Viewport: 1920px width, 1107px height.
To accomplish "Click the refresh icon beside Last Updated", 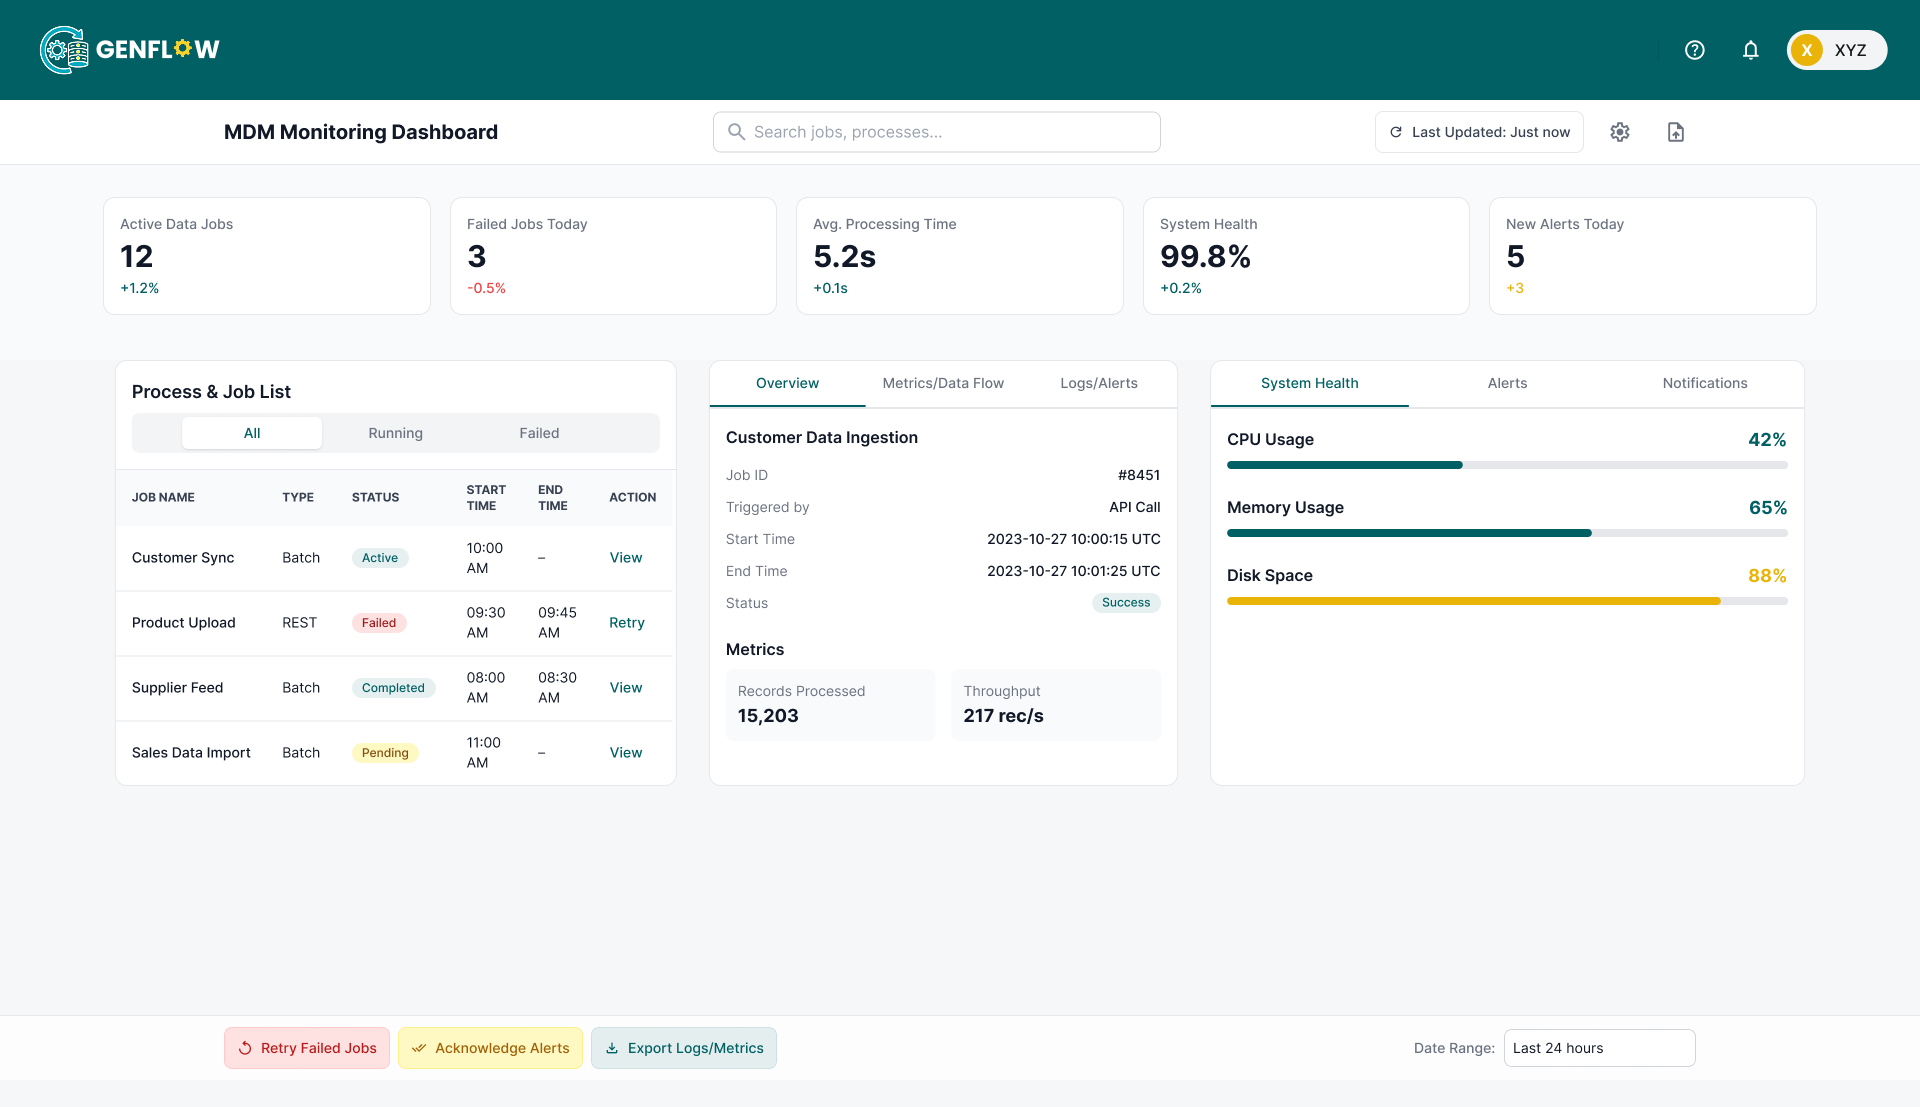I will (1396, 132).
